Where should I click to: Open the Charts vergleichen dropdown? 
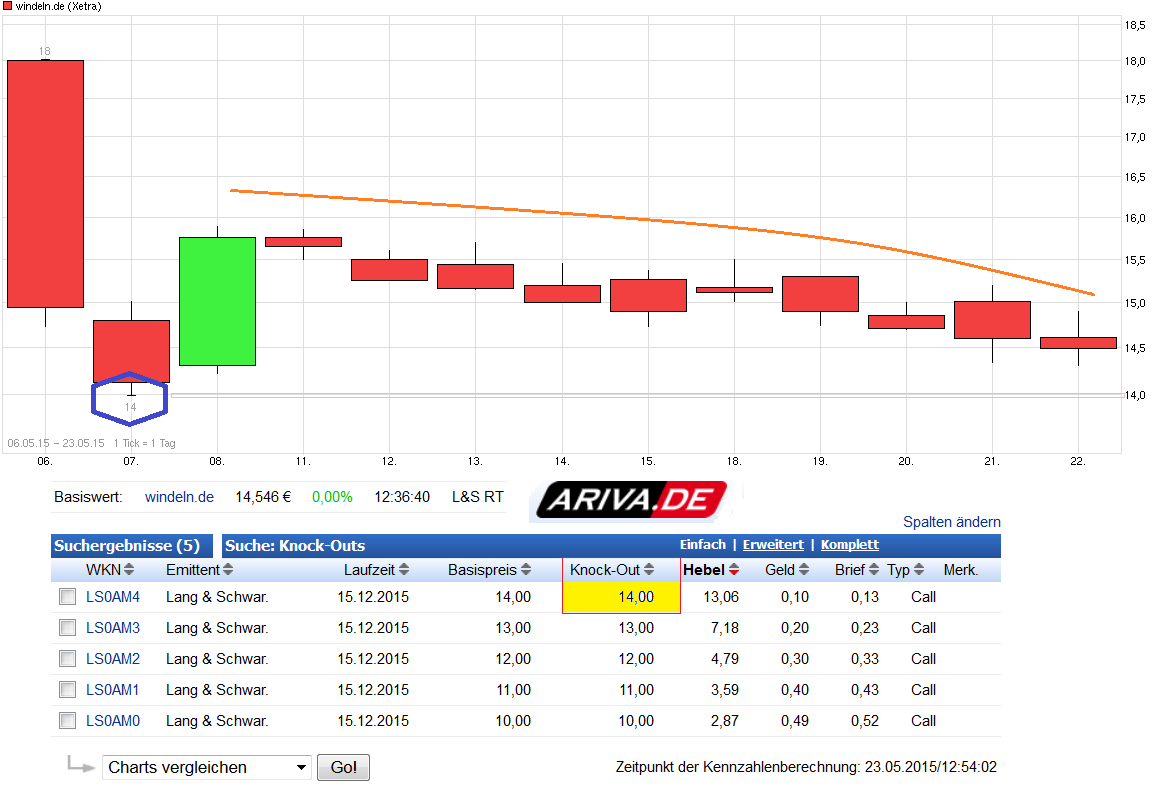pyautogui.click(x=206, y=766)
